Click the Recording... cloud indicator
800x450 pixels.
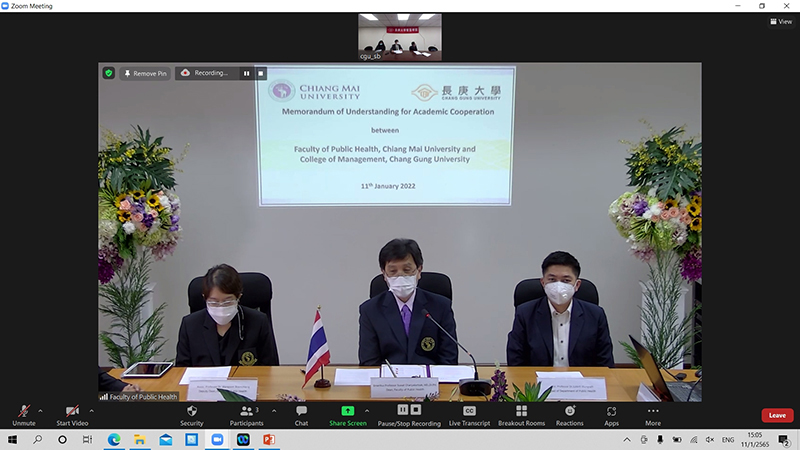click(205, 73)
